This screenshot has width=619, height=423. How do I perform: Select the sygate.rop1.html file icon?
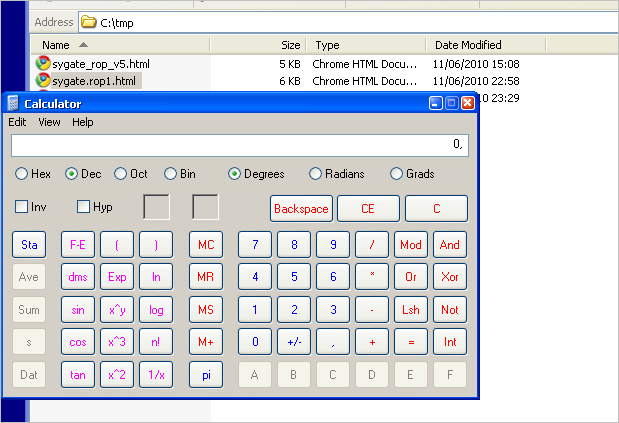(x=43, y=80)
